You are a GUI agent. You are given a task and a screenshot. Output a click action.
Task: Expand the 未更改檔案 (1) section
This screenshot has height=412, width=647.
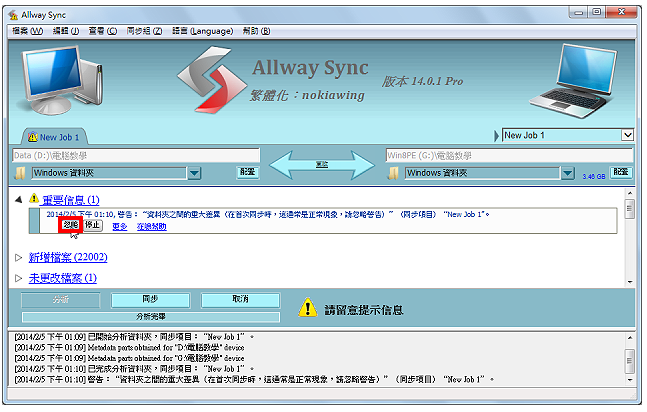[19, 278]
